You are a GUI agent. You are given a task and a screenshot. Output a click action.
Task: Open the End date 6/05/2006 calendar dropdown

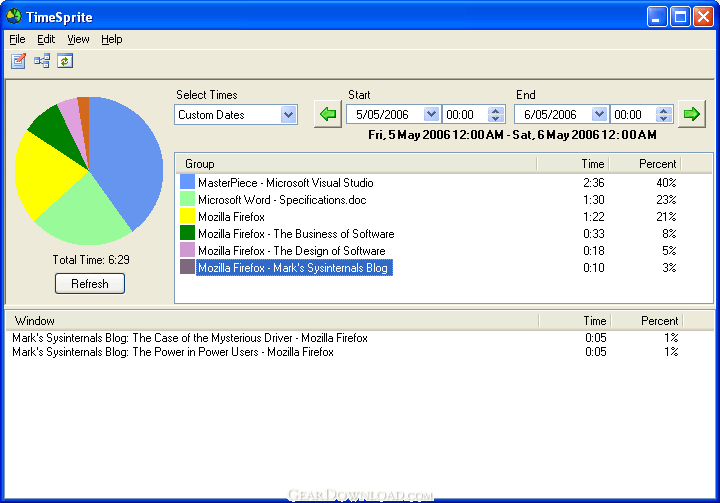[x=599, y=114]
